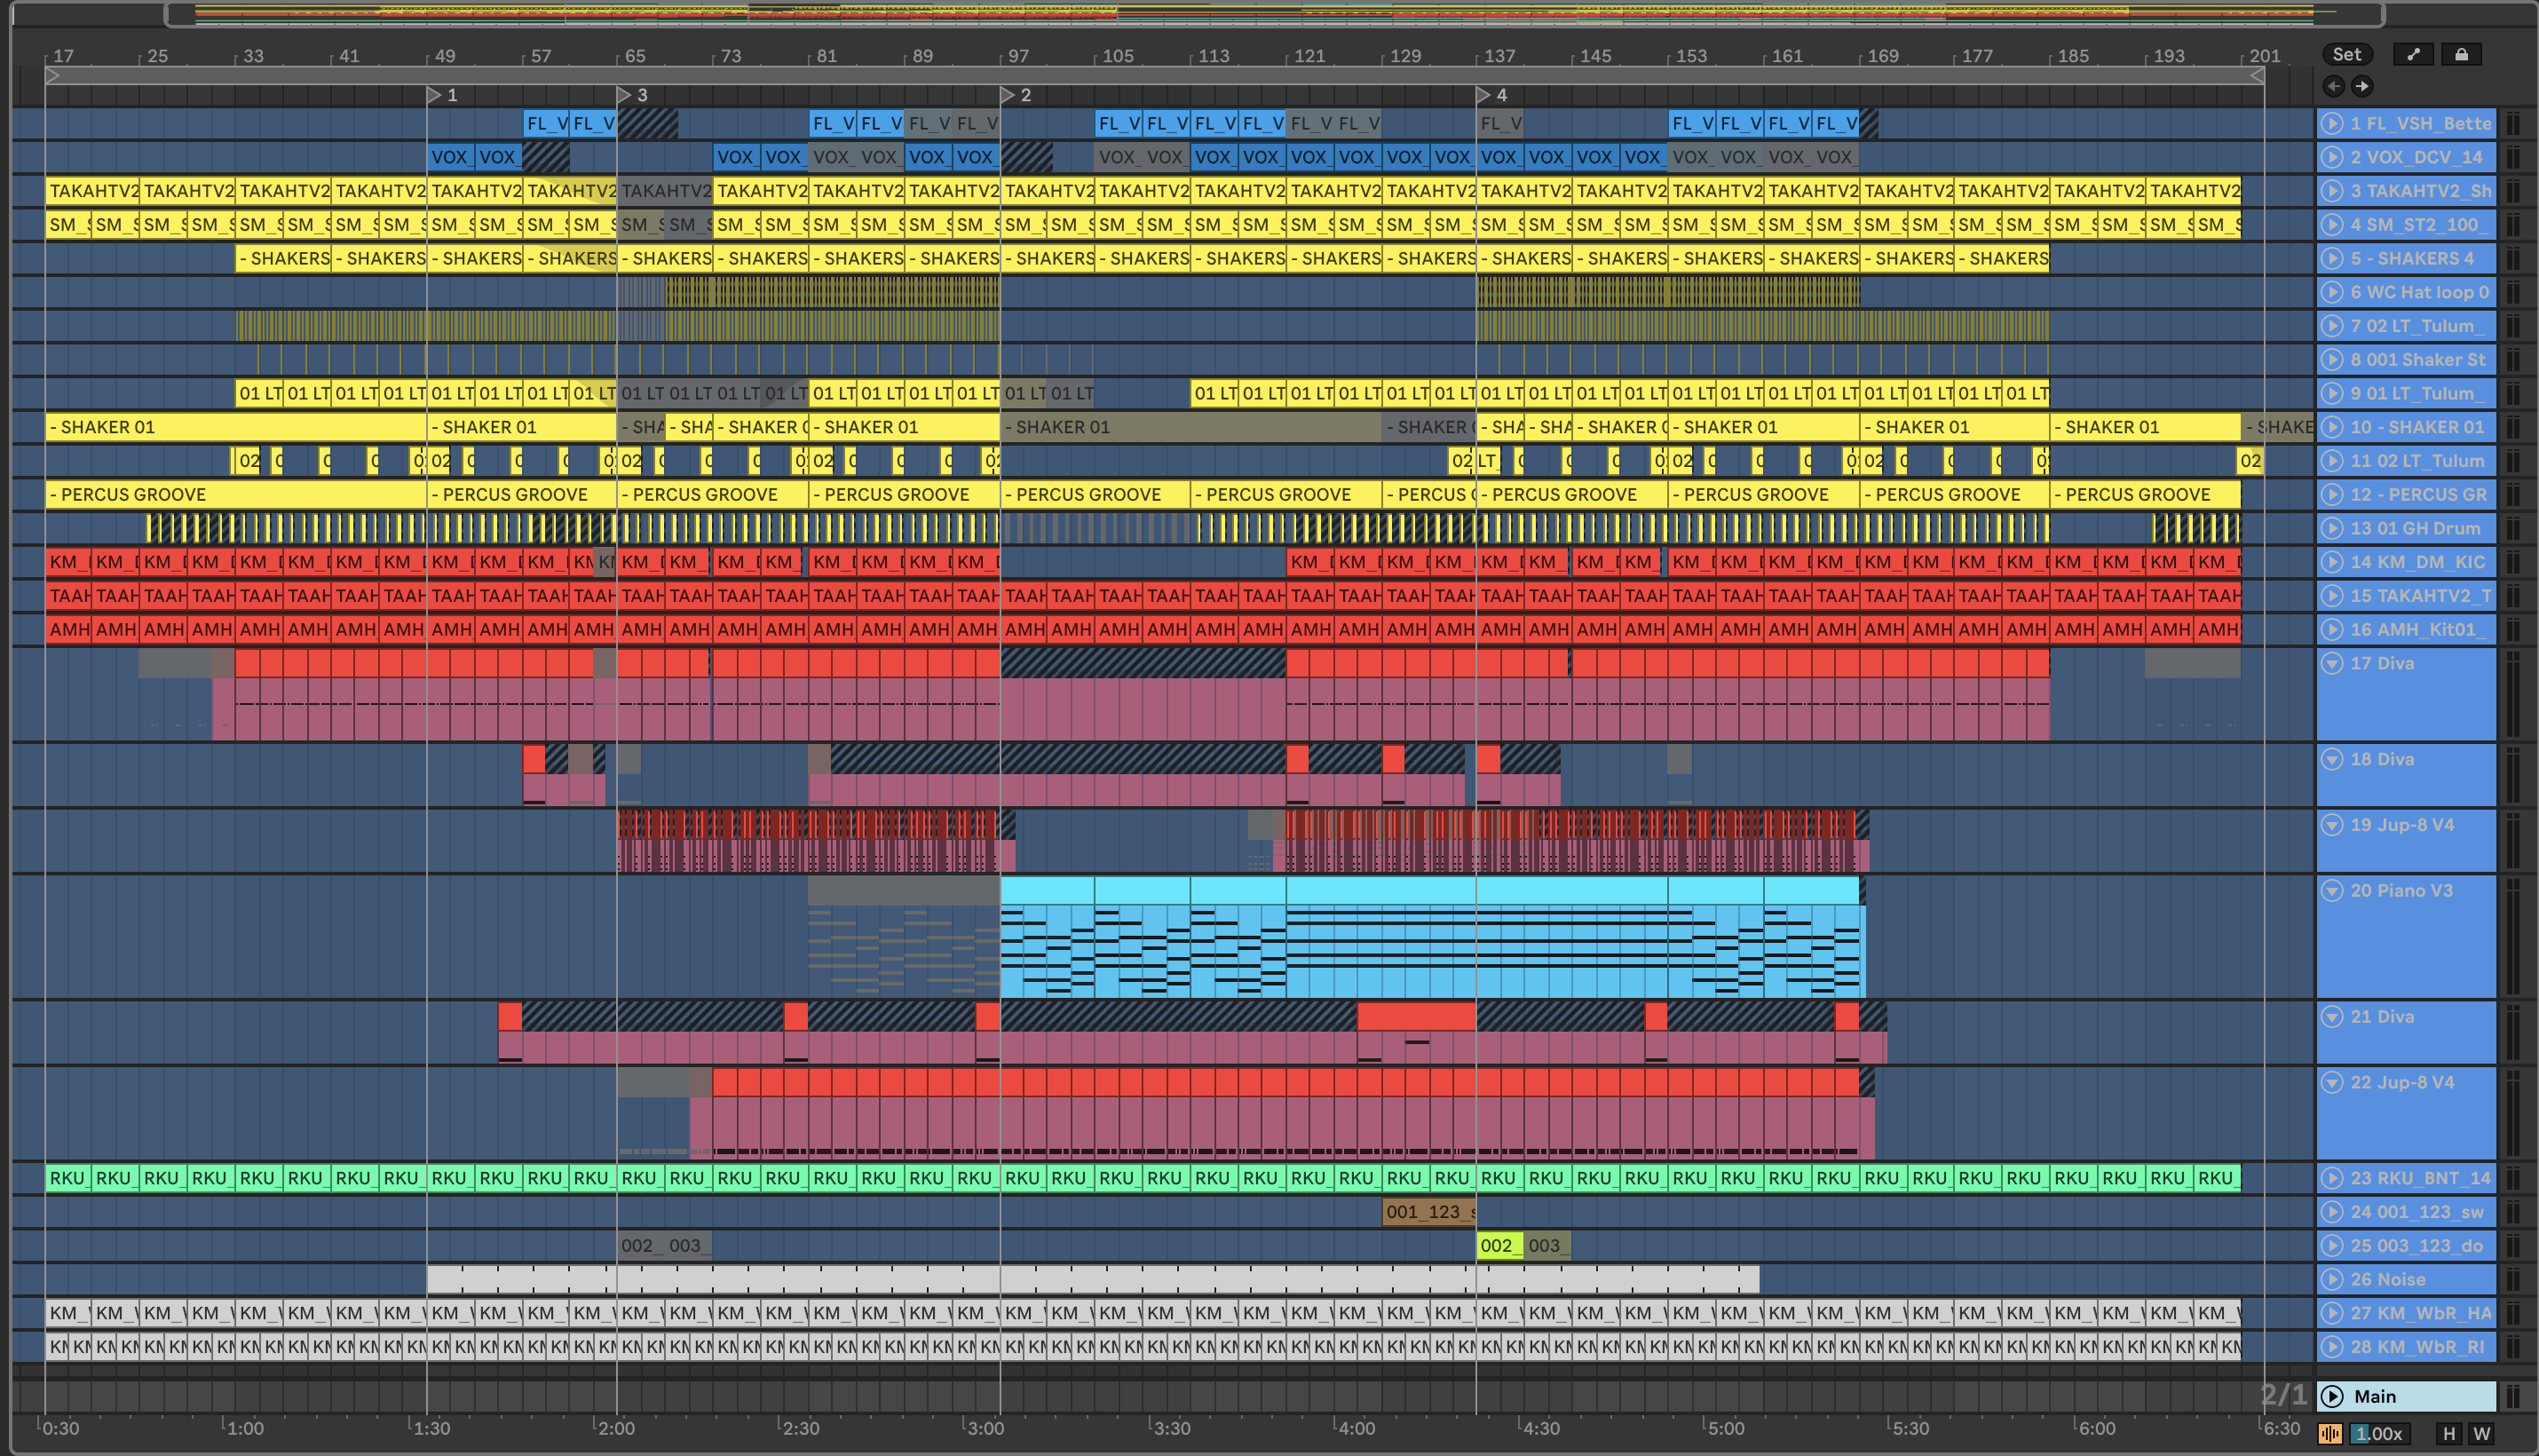This screenshot has width=2539, height=1456.
Task: Click the H optimize height button
Action: (x=2449, y=1433)
